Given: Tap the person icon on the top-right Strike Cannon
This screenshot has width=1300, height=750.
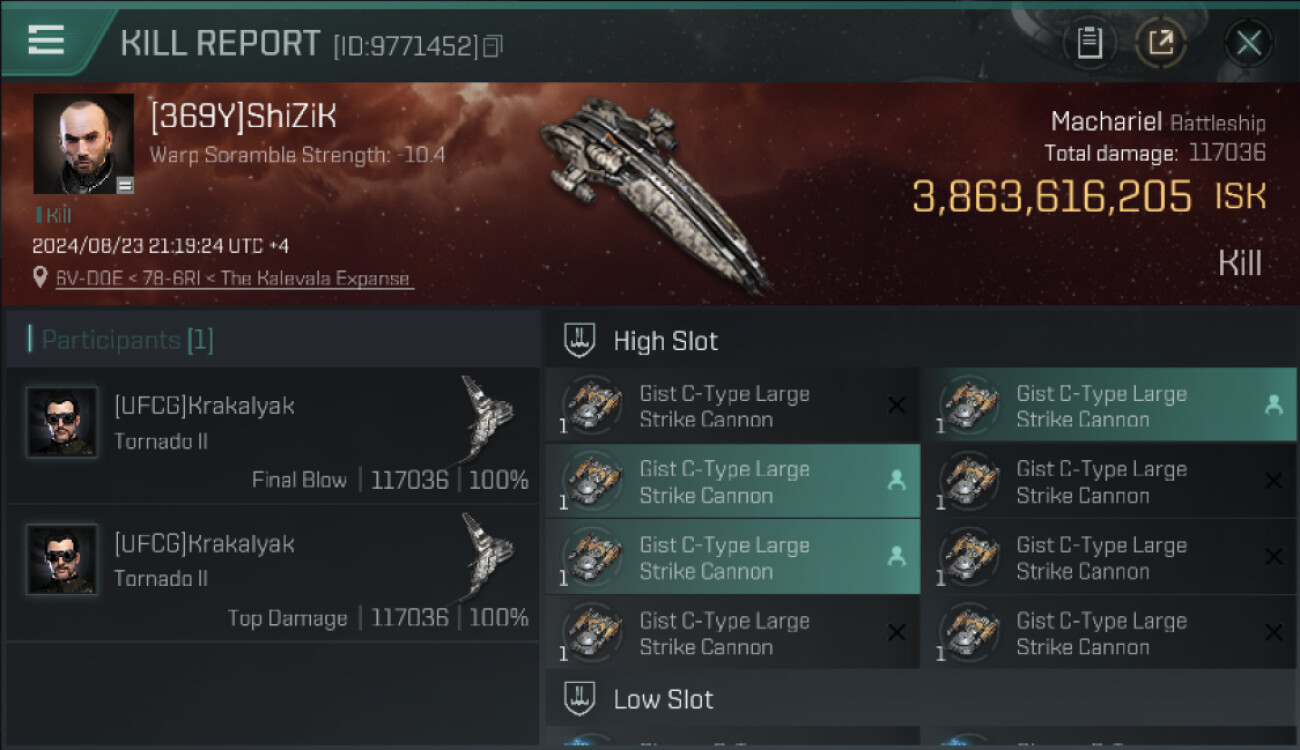Looking at the screenshot, I should coord(1273,405).
